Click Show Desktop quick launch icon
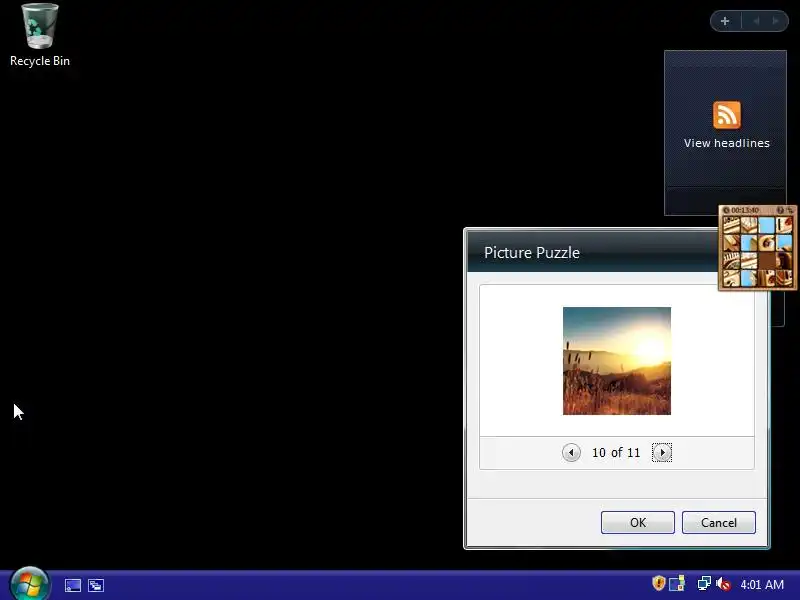 [72, 585]
